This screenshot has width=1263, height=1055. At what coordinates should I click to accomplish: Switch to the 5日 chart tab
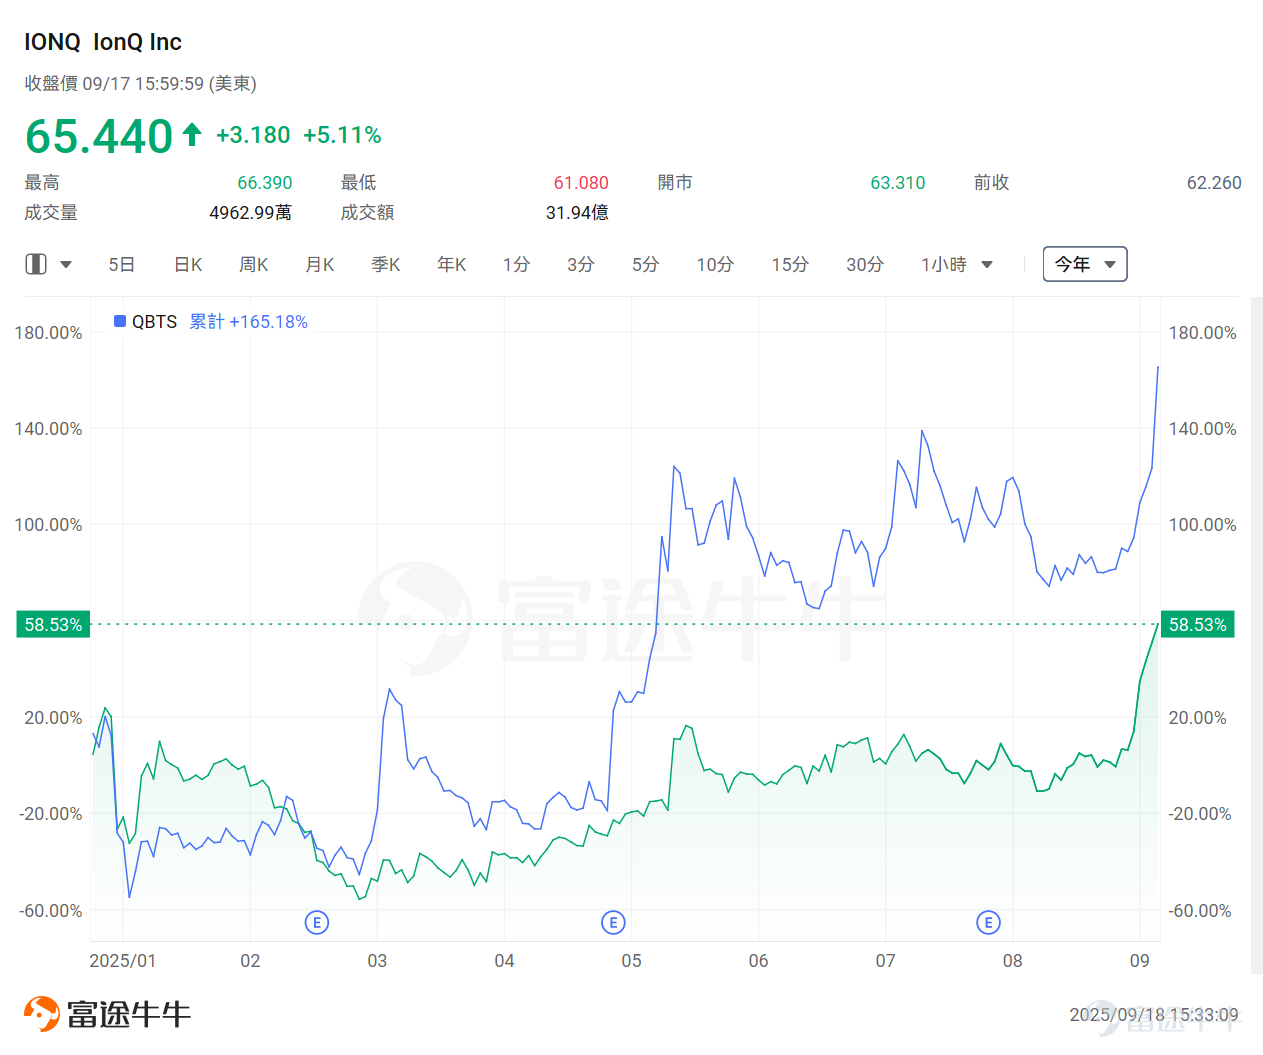[x=121, y=264]
